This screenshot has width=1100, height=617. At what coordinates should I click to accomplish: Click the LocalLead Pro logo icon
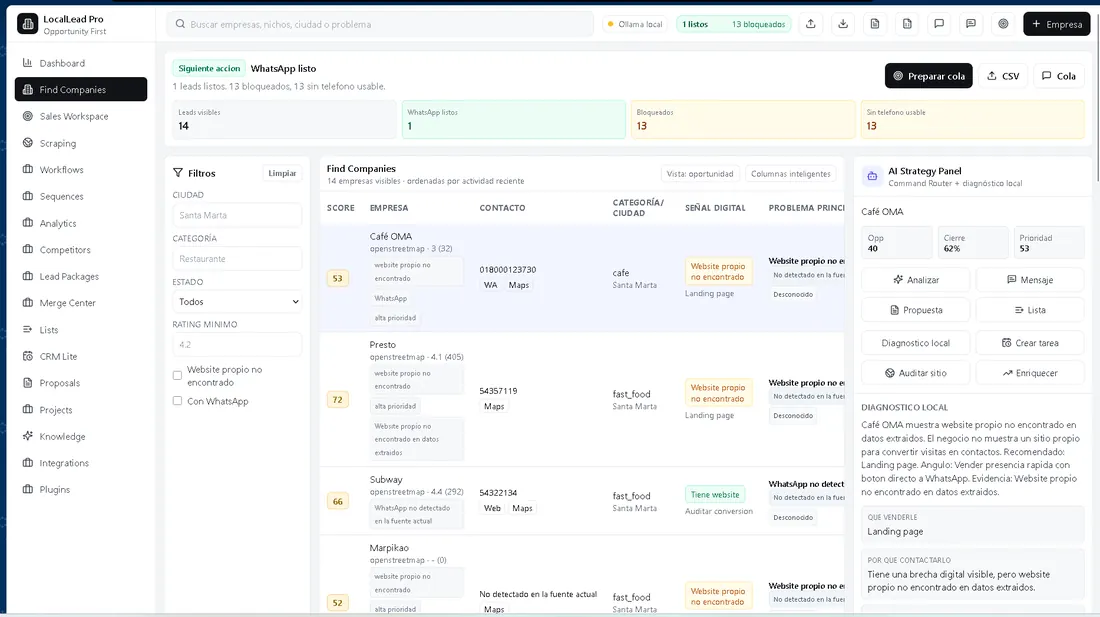[27, 24]
